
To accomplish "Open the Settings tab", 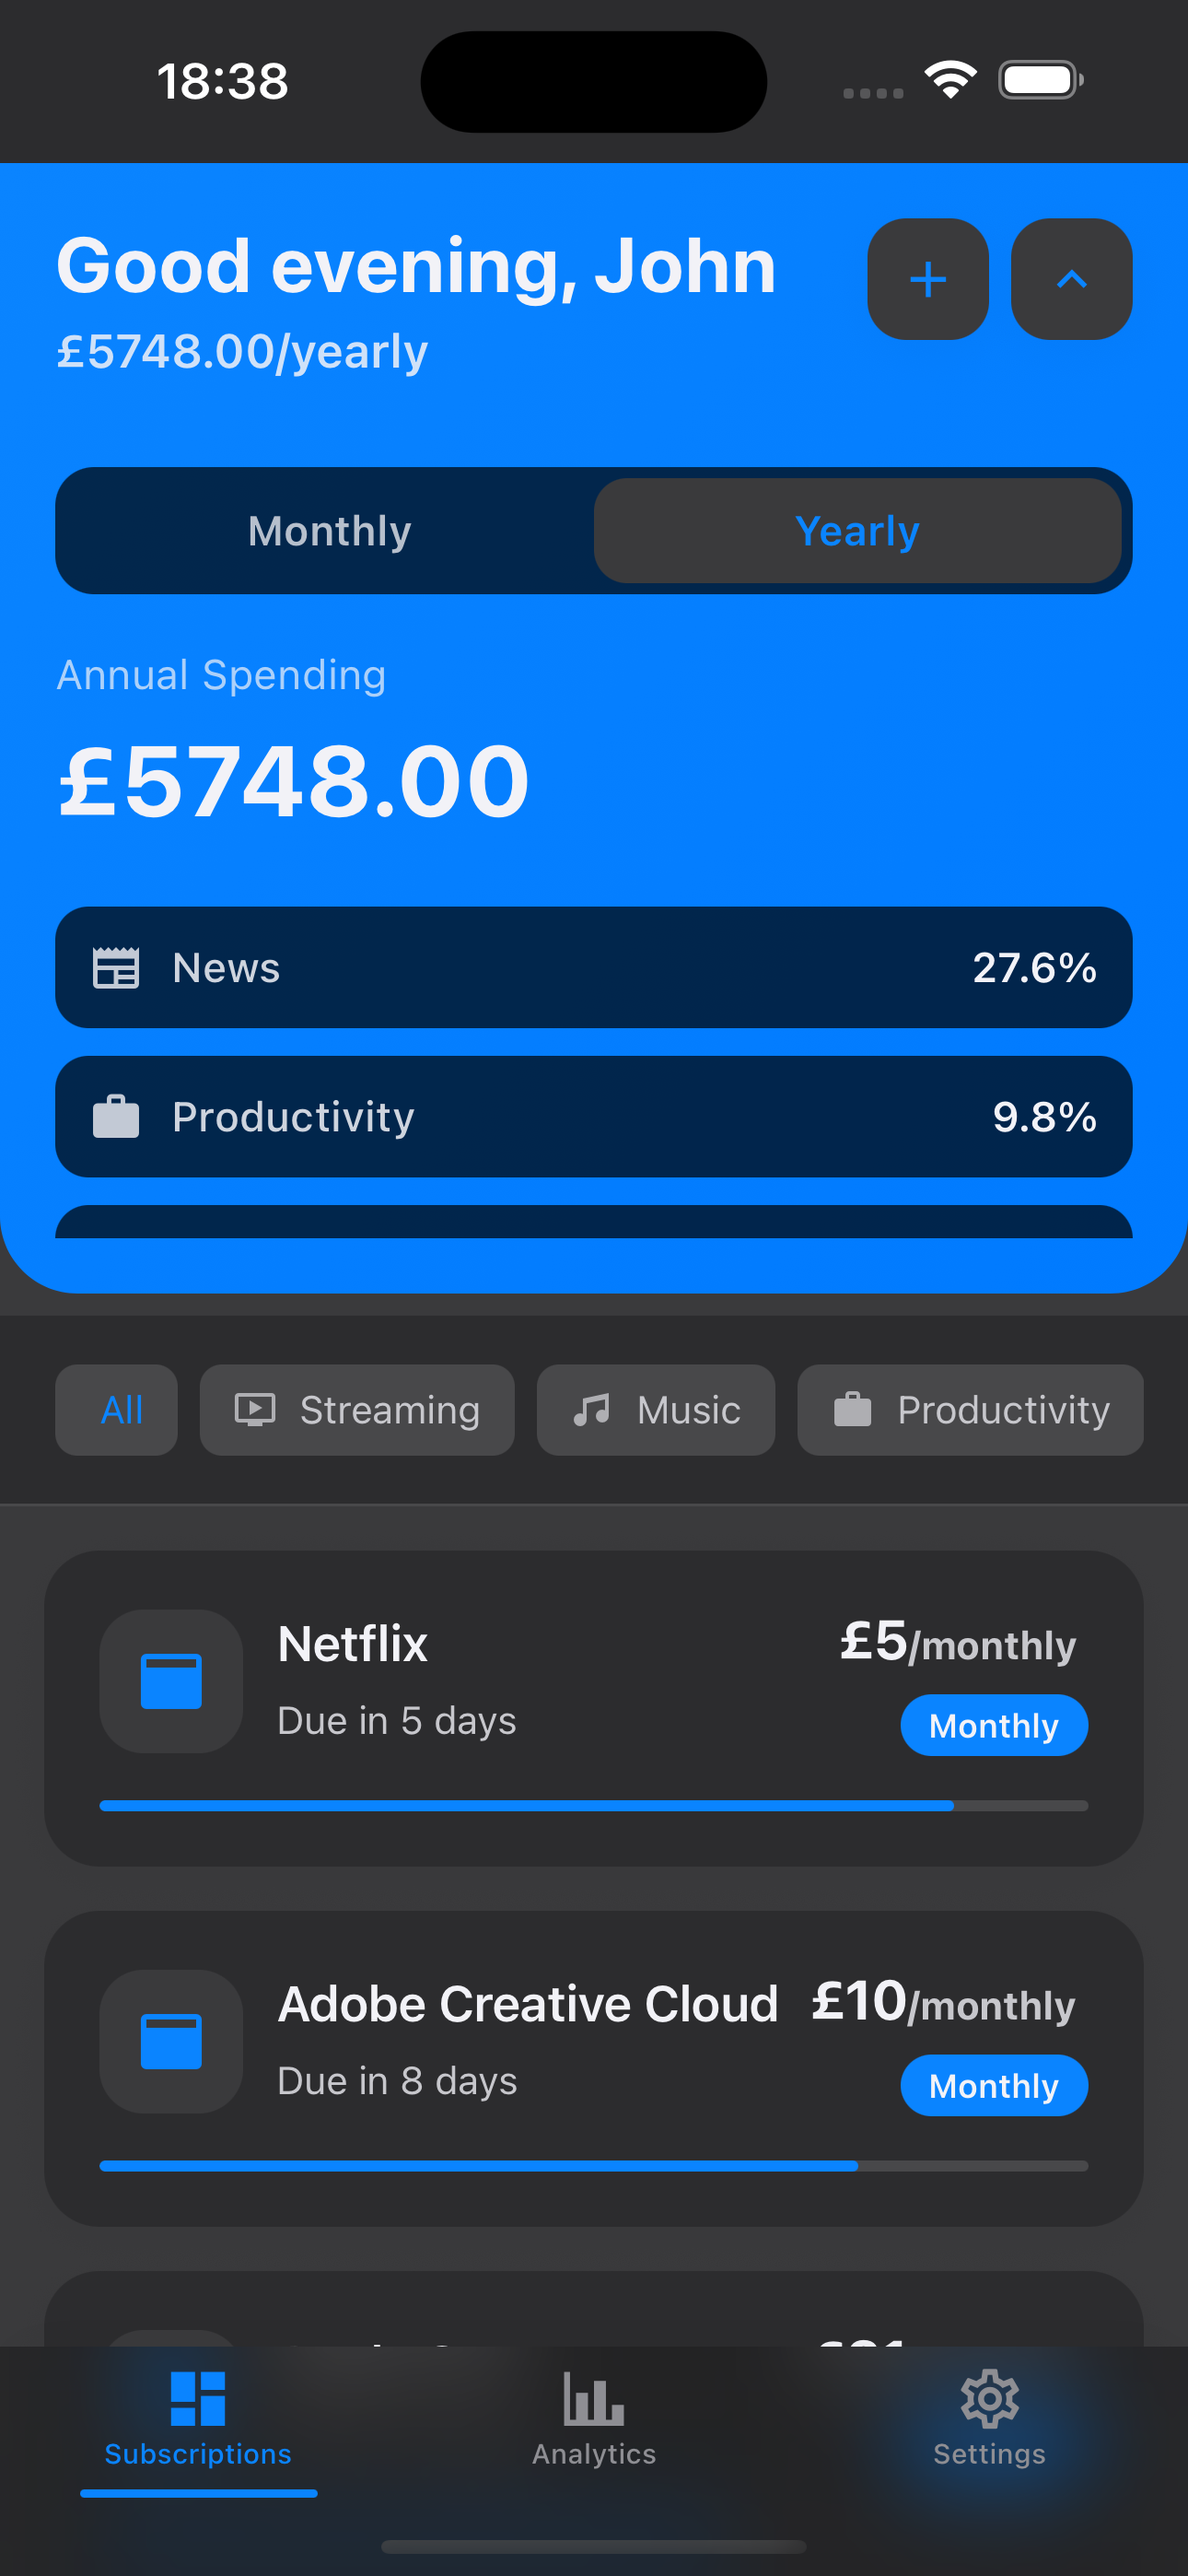I will pos(989,2418).
